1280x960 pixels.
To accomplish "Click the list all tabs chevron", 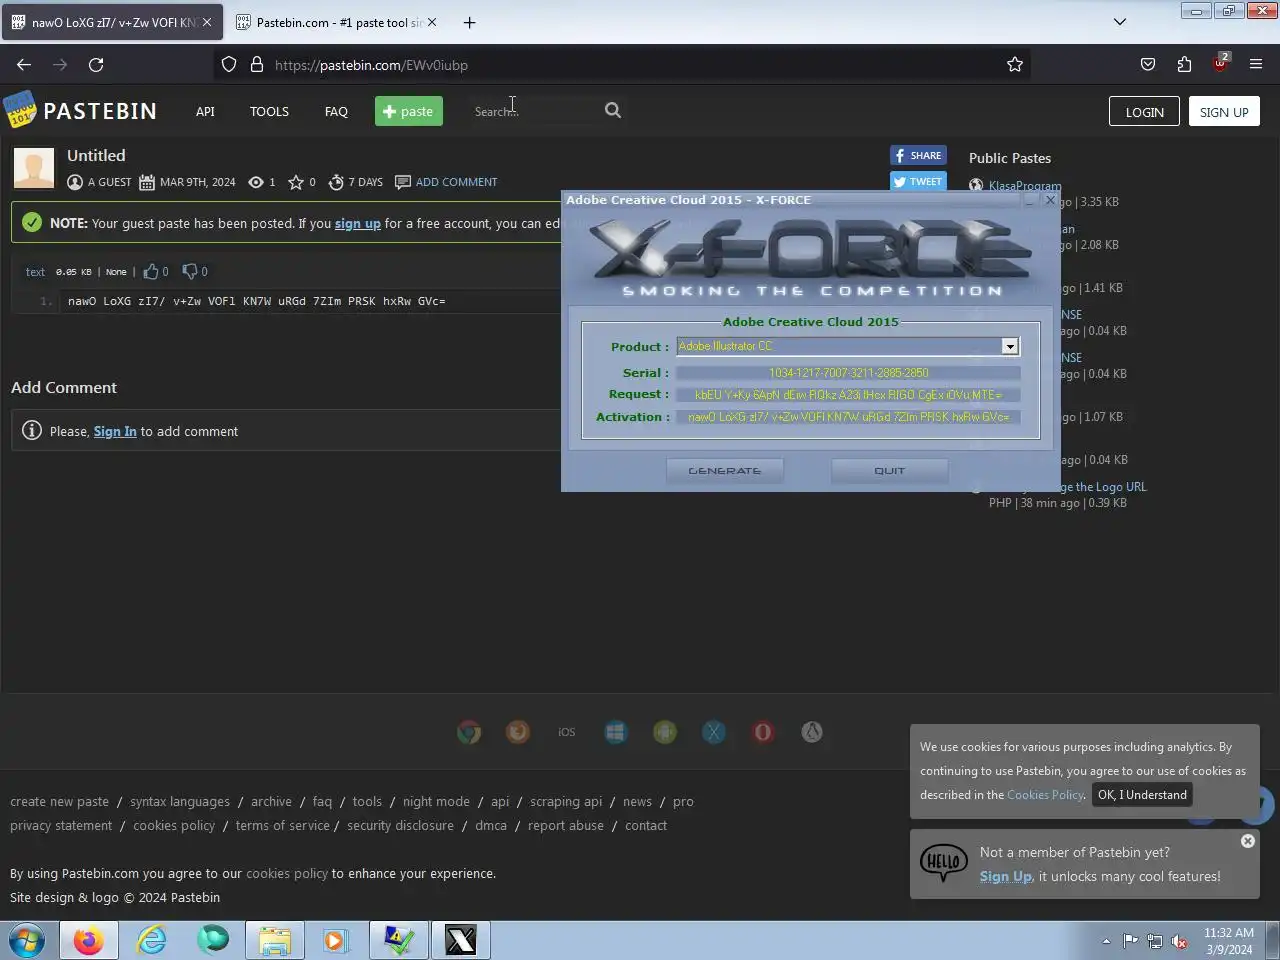I will 1120,22.
